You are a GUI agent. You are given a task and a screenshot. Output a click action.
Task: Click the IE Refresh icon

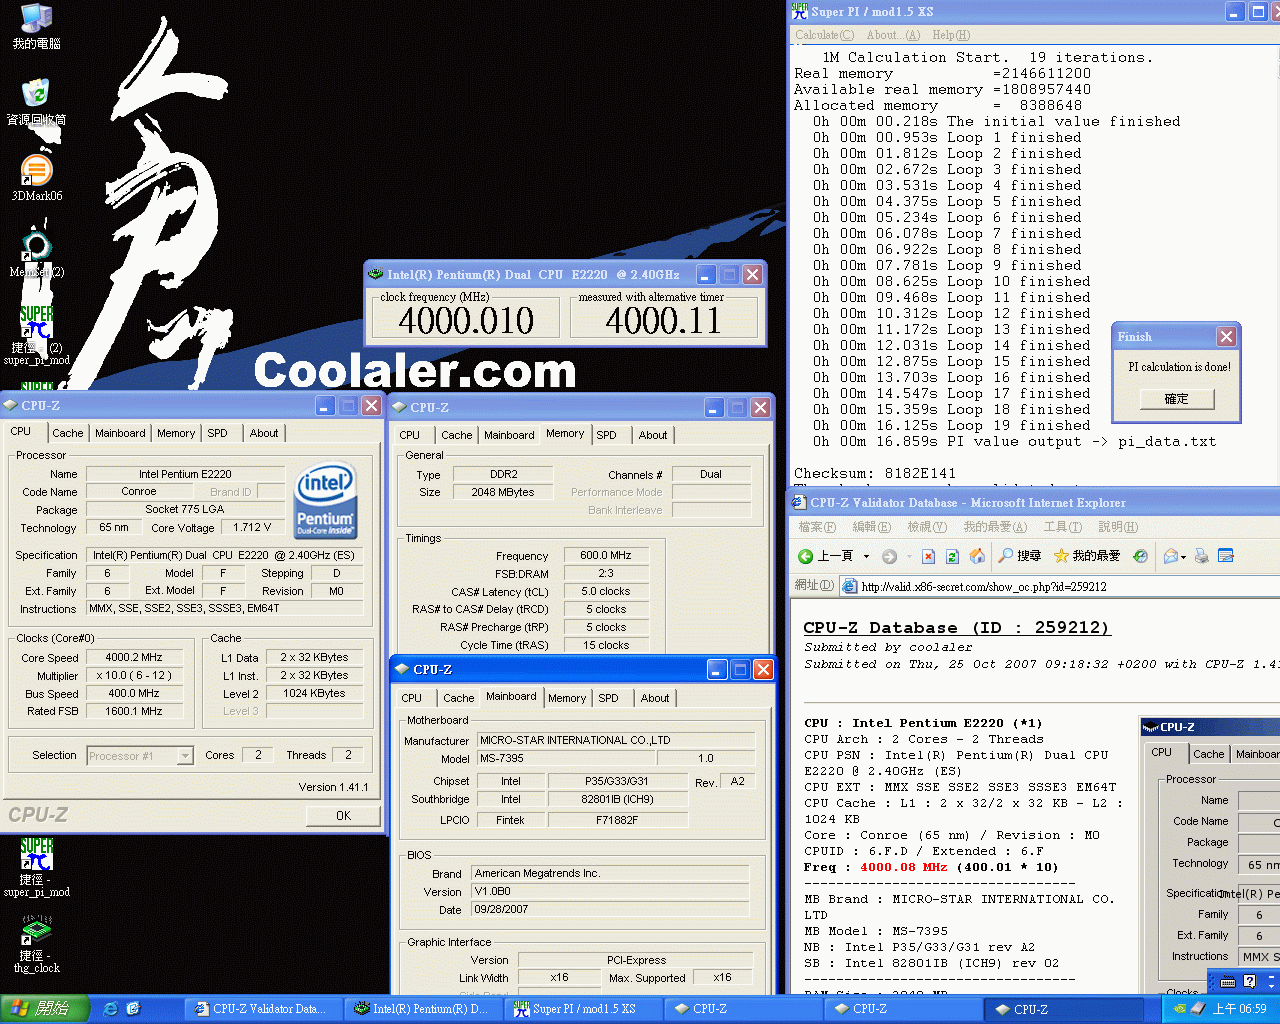pyautogui.click(x=952, y=556)
